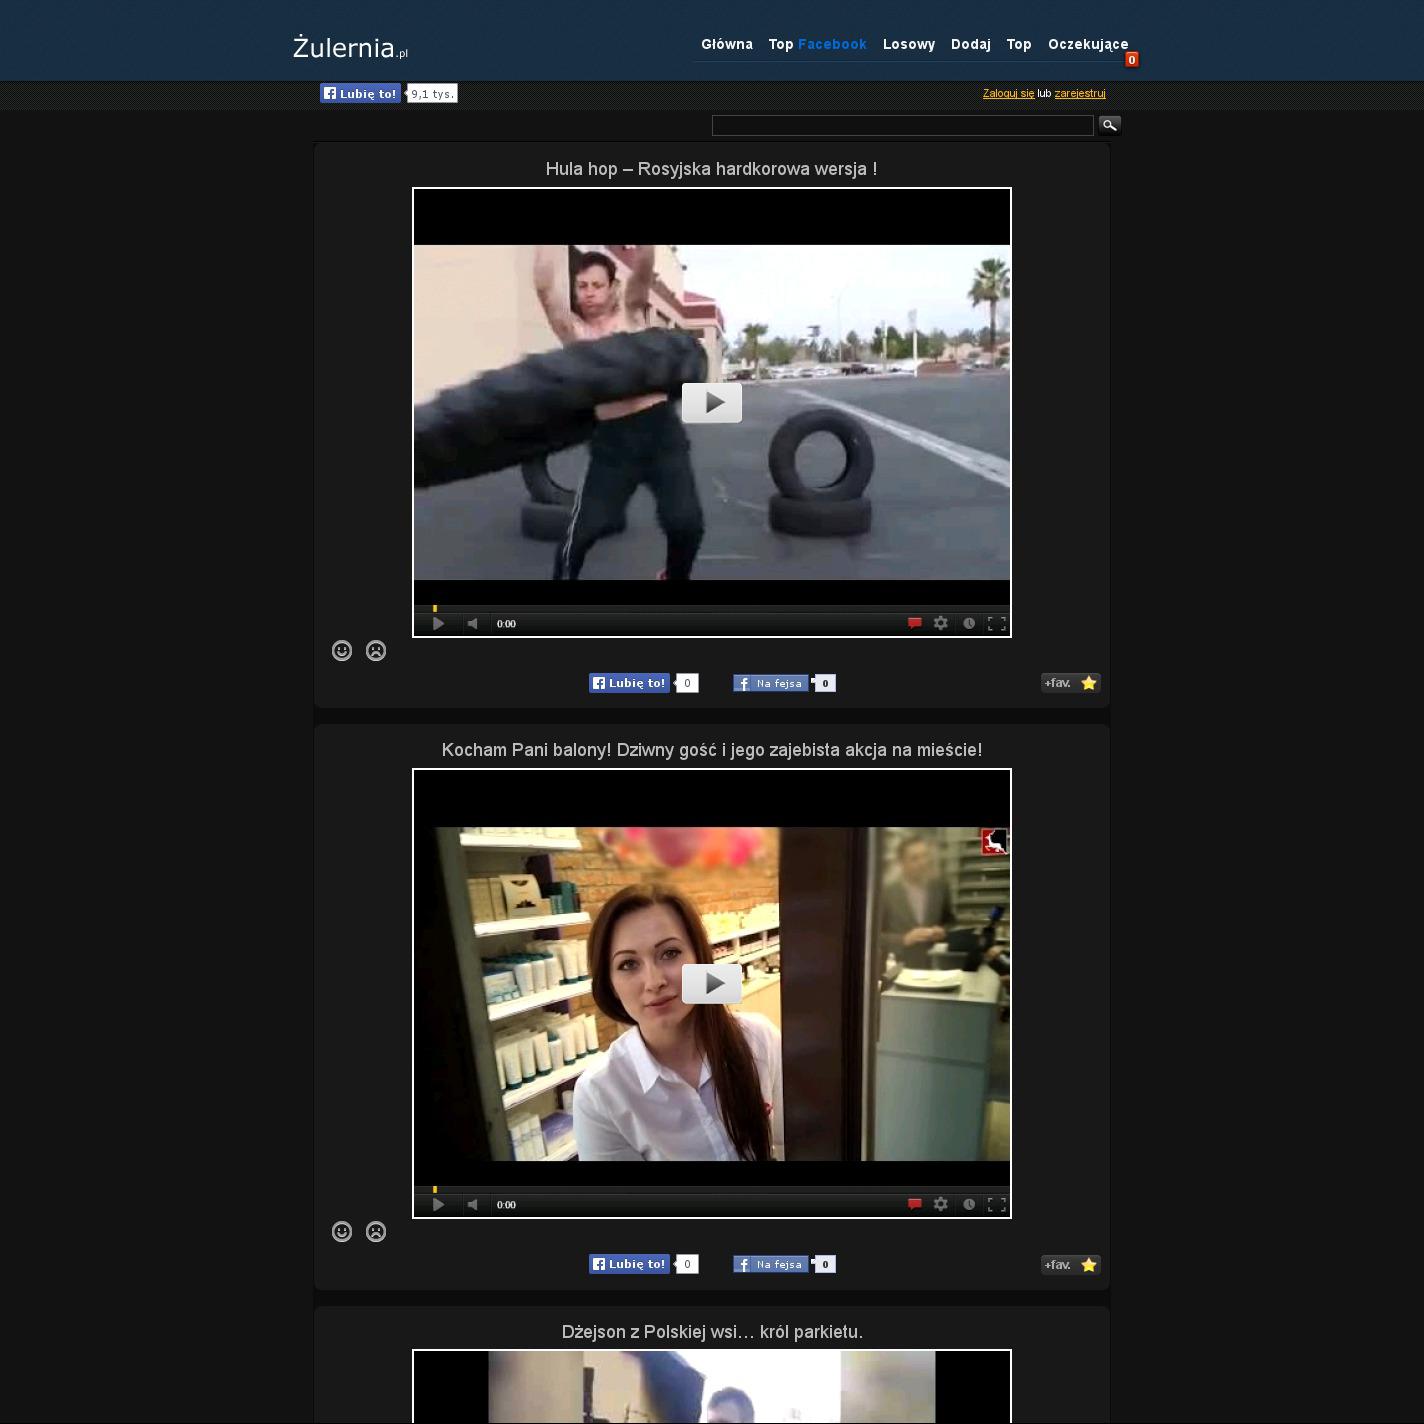Viewport: 1424px width, 1424px height.
Task: Click the zarejestruj link
Action: coord(1080,93)
